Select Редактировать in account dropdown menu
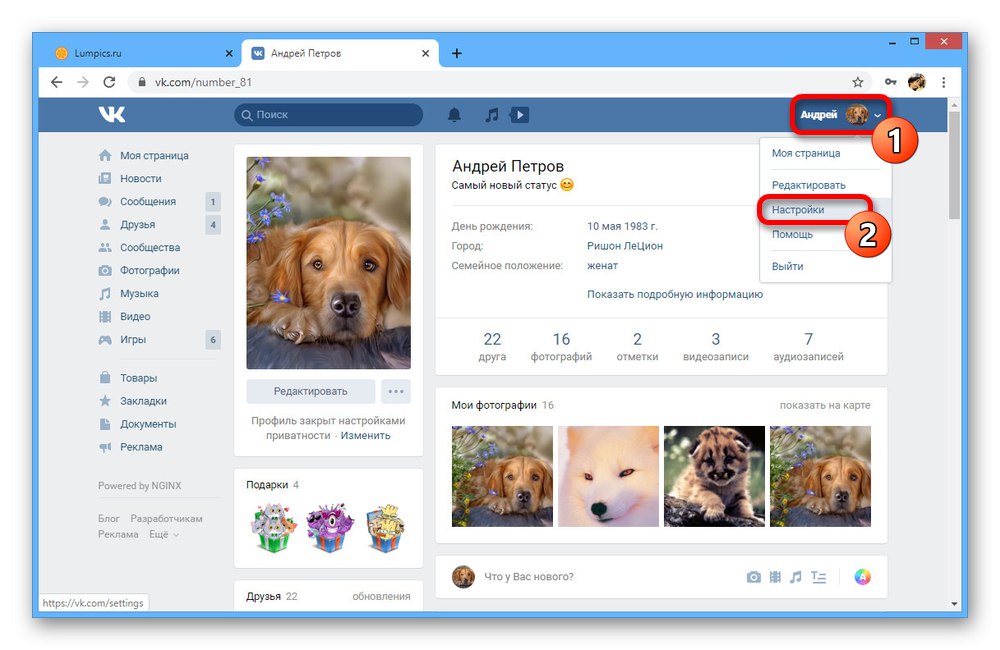Screen dimensions: 1000x650 coord(808,185)
